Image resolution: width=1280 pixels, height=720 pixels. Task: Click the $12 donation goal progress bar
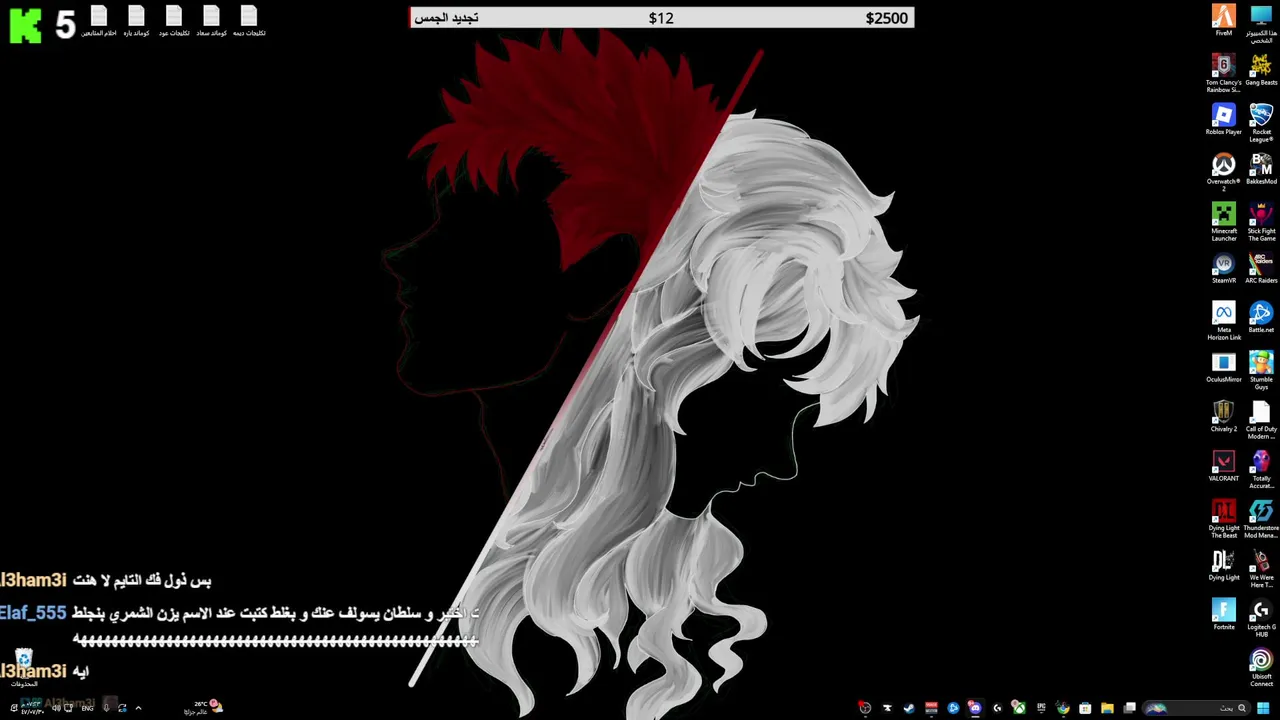point(661,18)
